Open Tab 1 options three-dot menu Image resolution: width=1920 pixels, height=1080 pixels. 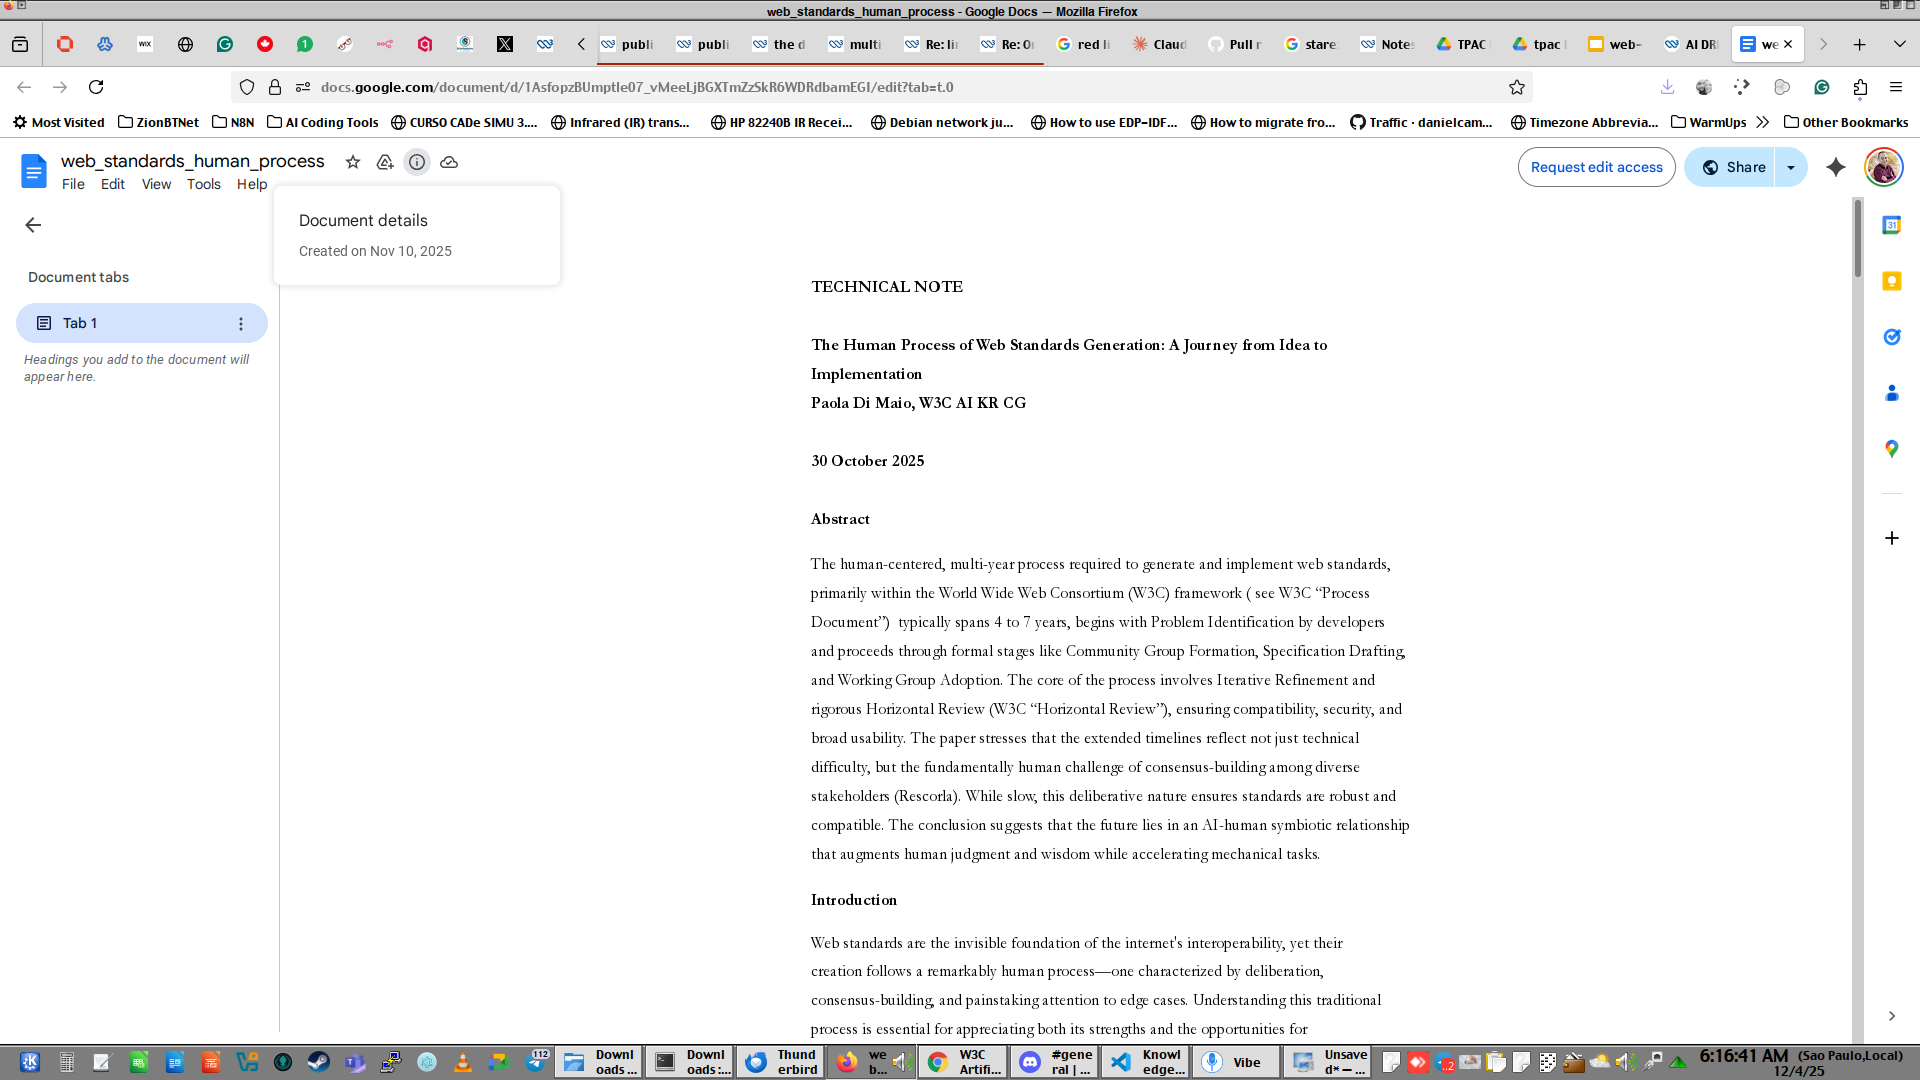click(x=241, y=324)
